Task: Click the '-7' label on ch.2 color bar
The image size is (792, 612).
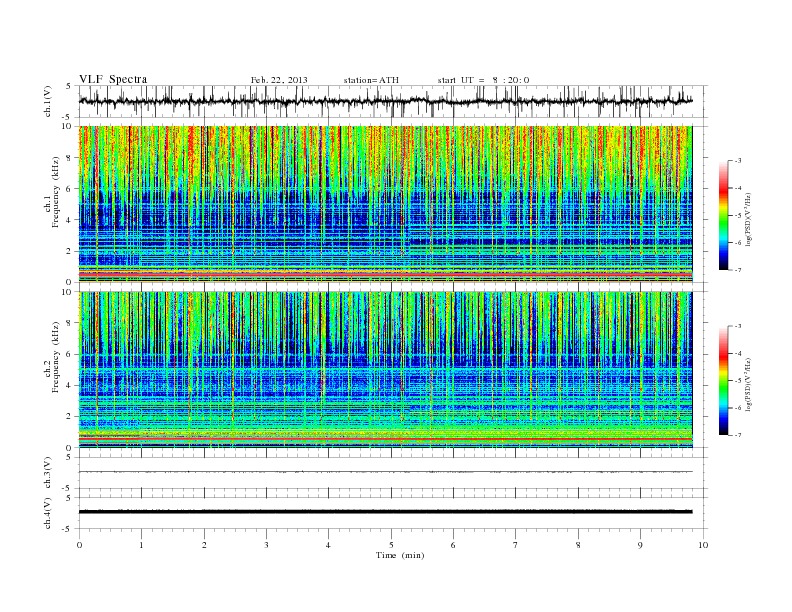Action: click(x=738, y=435)
